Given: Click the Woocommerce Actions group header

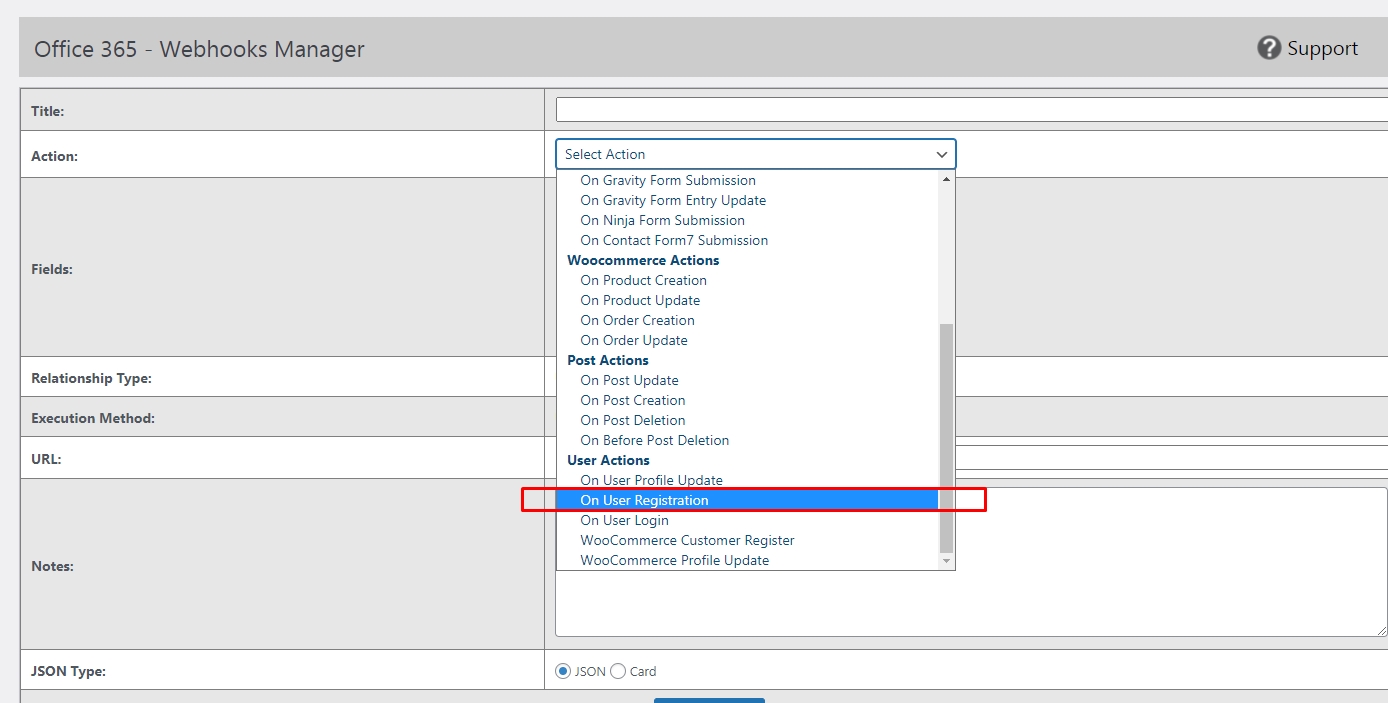Looking at the screenshot, I should point(643,260).
